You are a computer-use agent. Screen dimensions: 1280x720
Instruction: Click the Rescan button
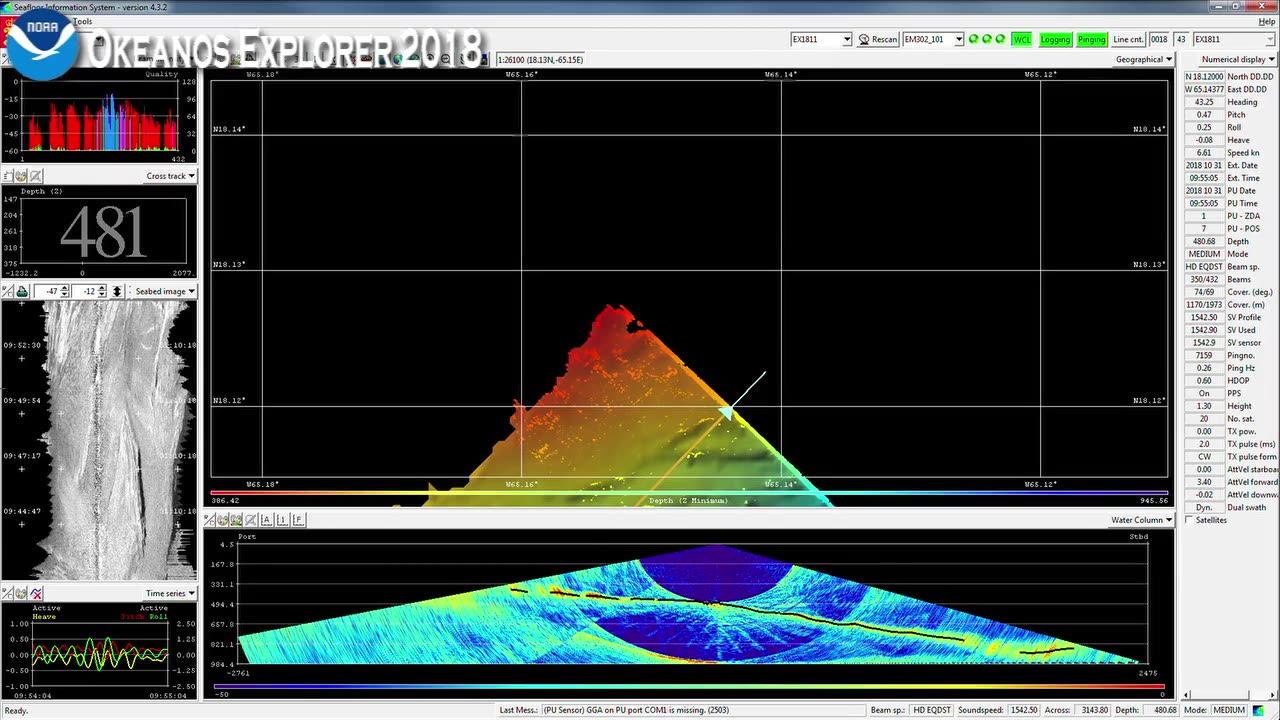click(879, 39)
